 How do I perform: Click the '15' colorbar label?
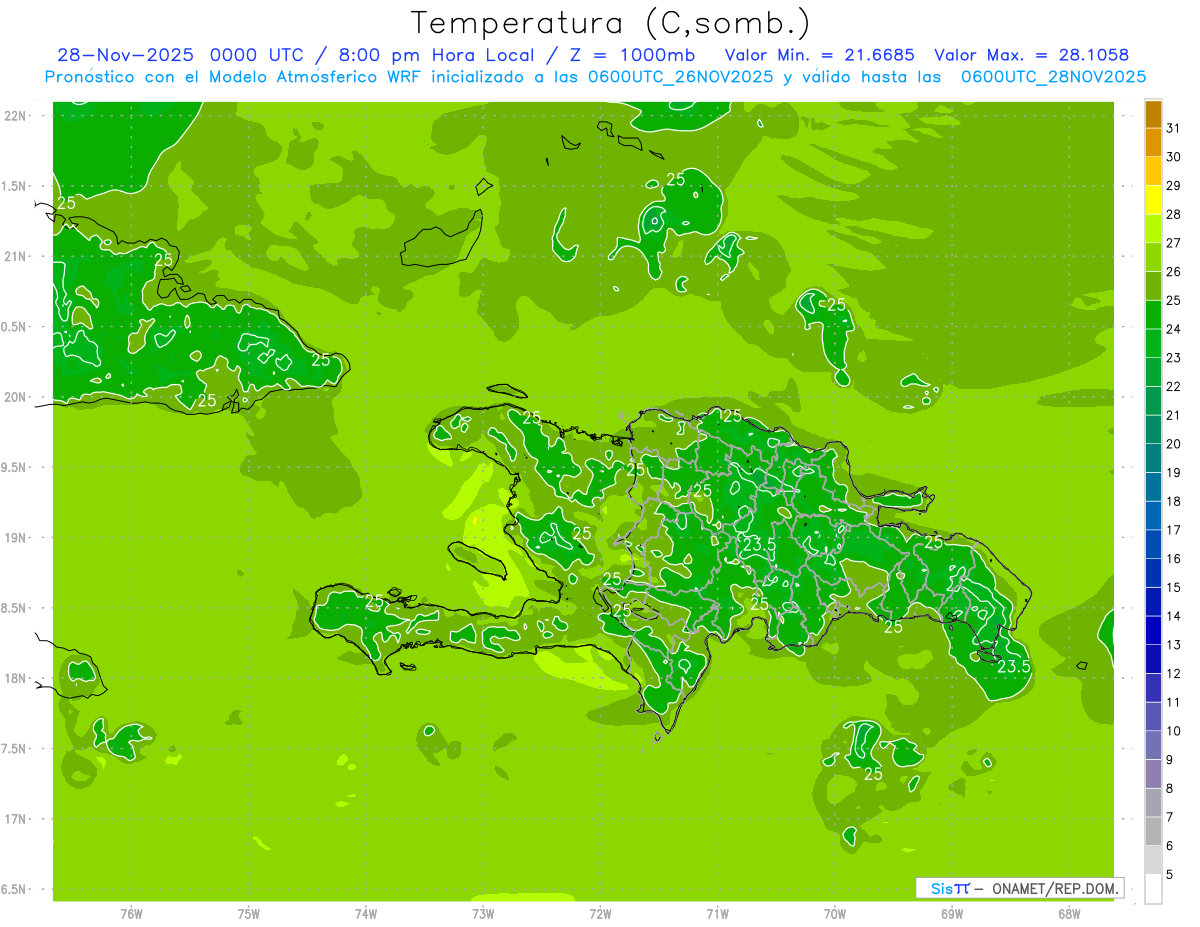tap(1174, 587)
